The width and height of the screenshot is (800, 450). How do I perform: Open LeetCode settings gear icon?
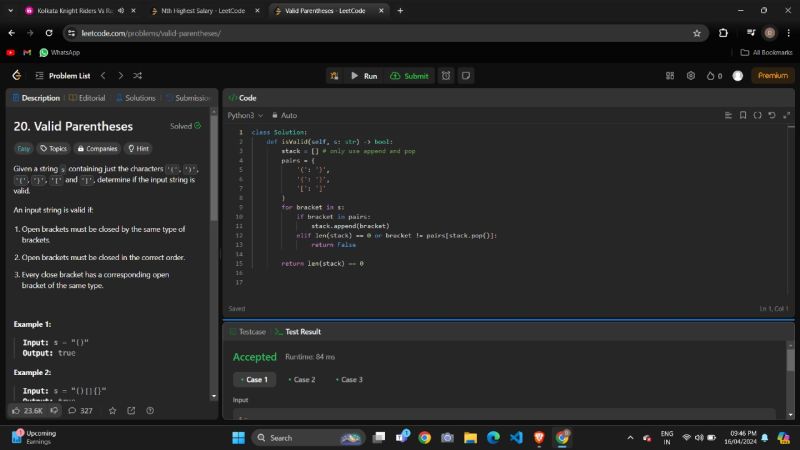pyautogui.click(x=690, y=75)
